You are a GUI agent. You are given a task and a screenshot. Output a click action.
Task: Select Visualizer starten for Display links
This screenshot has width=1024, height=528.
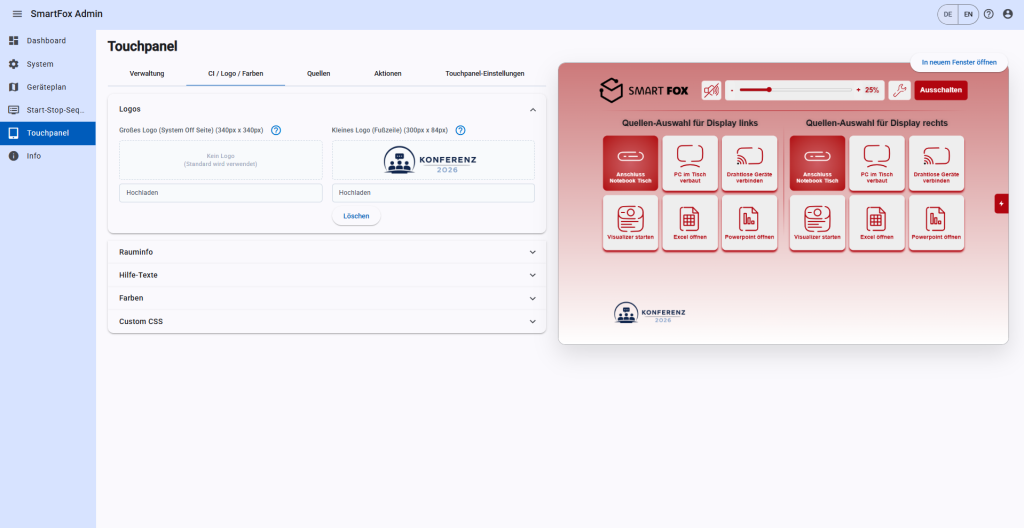(630, 223)
